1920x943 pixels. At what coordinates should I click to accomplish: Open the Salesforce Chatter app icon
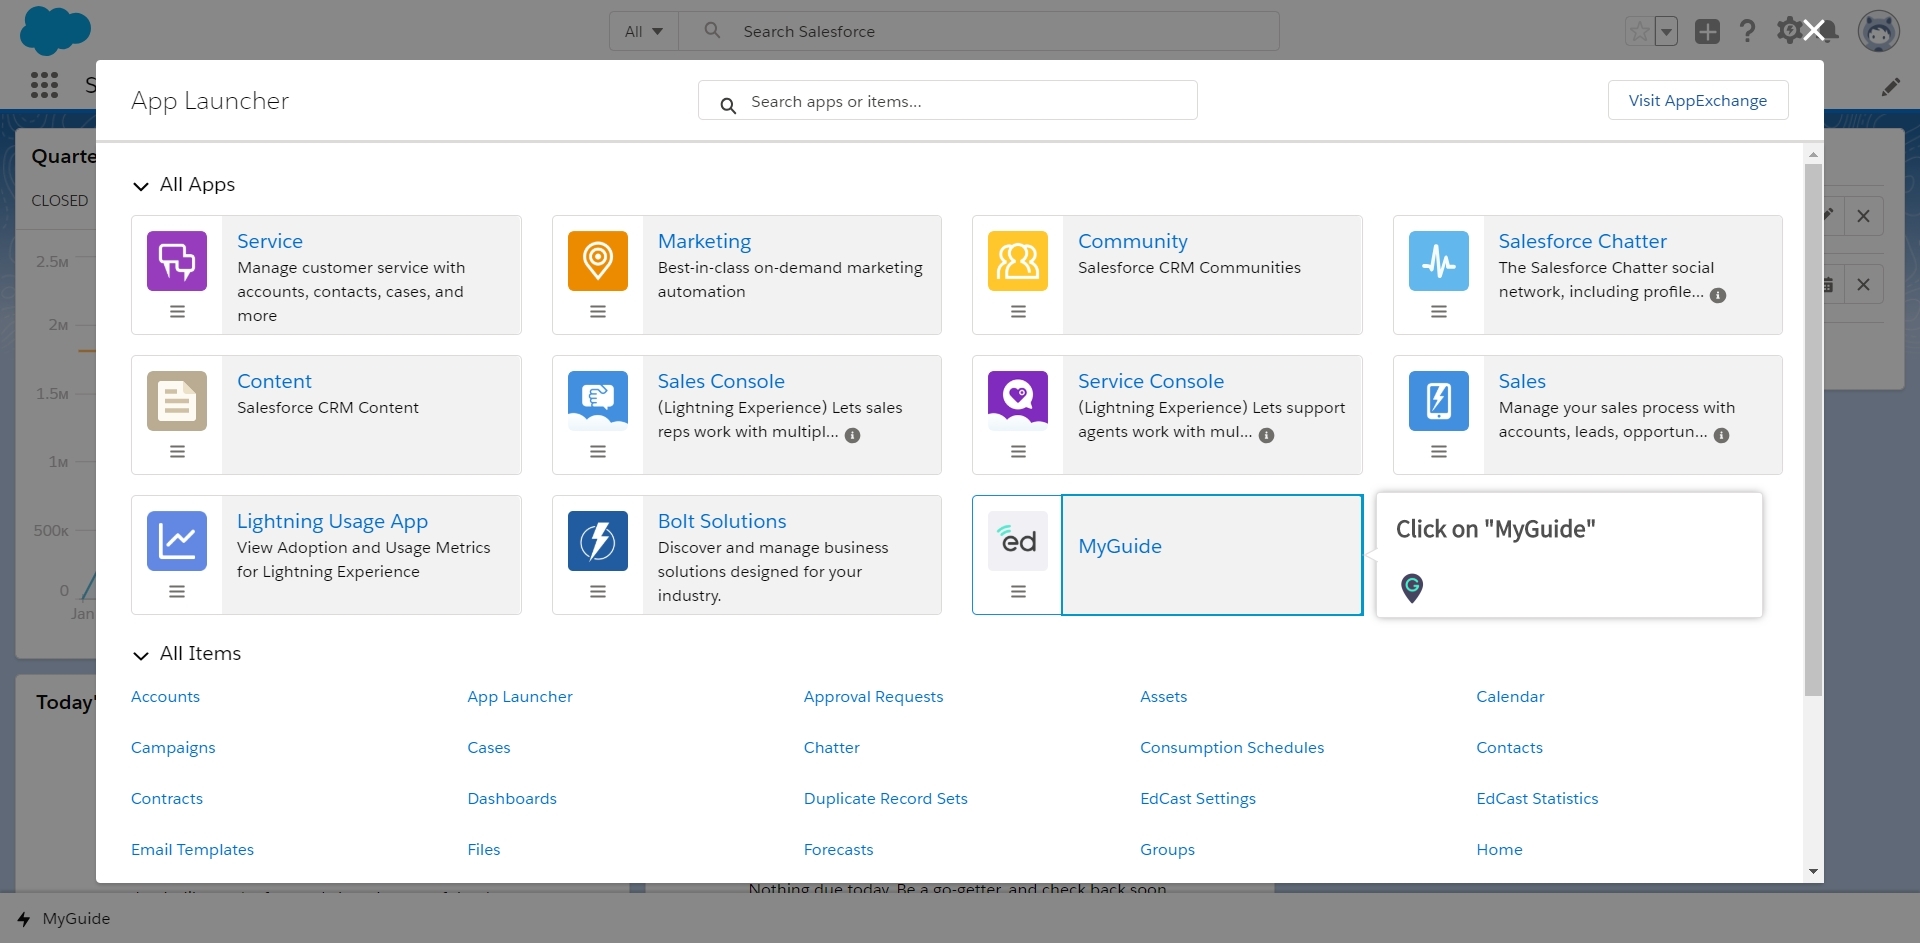pyautogui.click(x=1439, y=261)
